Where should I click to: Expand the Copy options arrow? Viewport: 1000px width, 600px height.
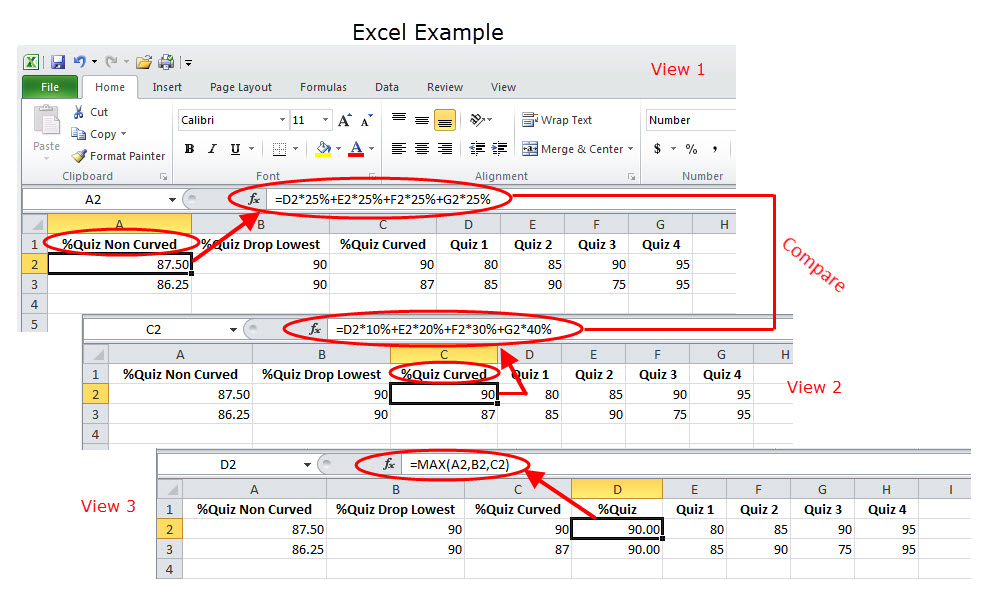[x=124, y=134]
